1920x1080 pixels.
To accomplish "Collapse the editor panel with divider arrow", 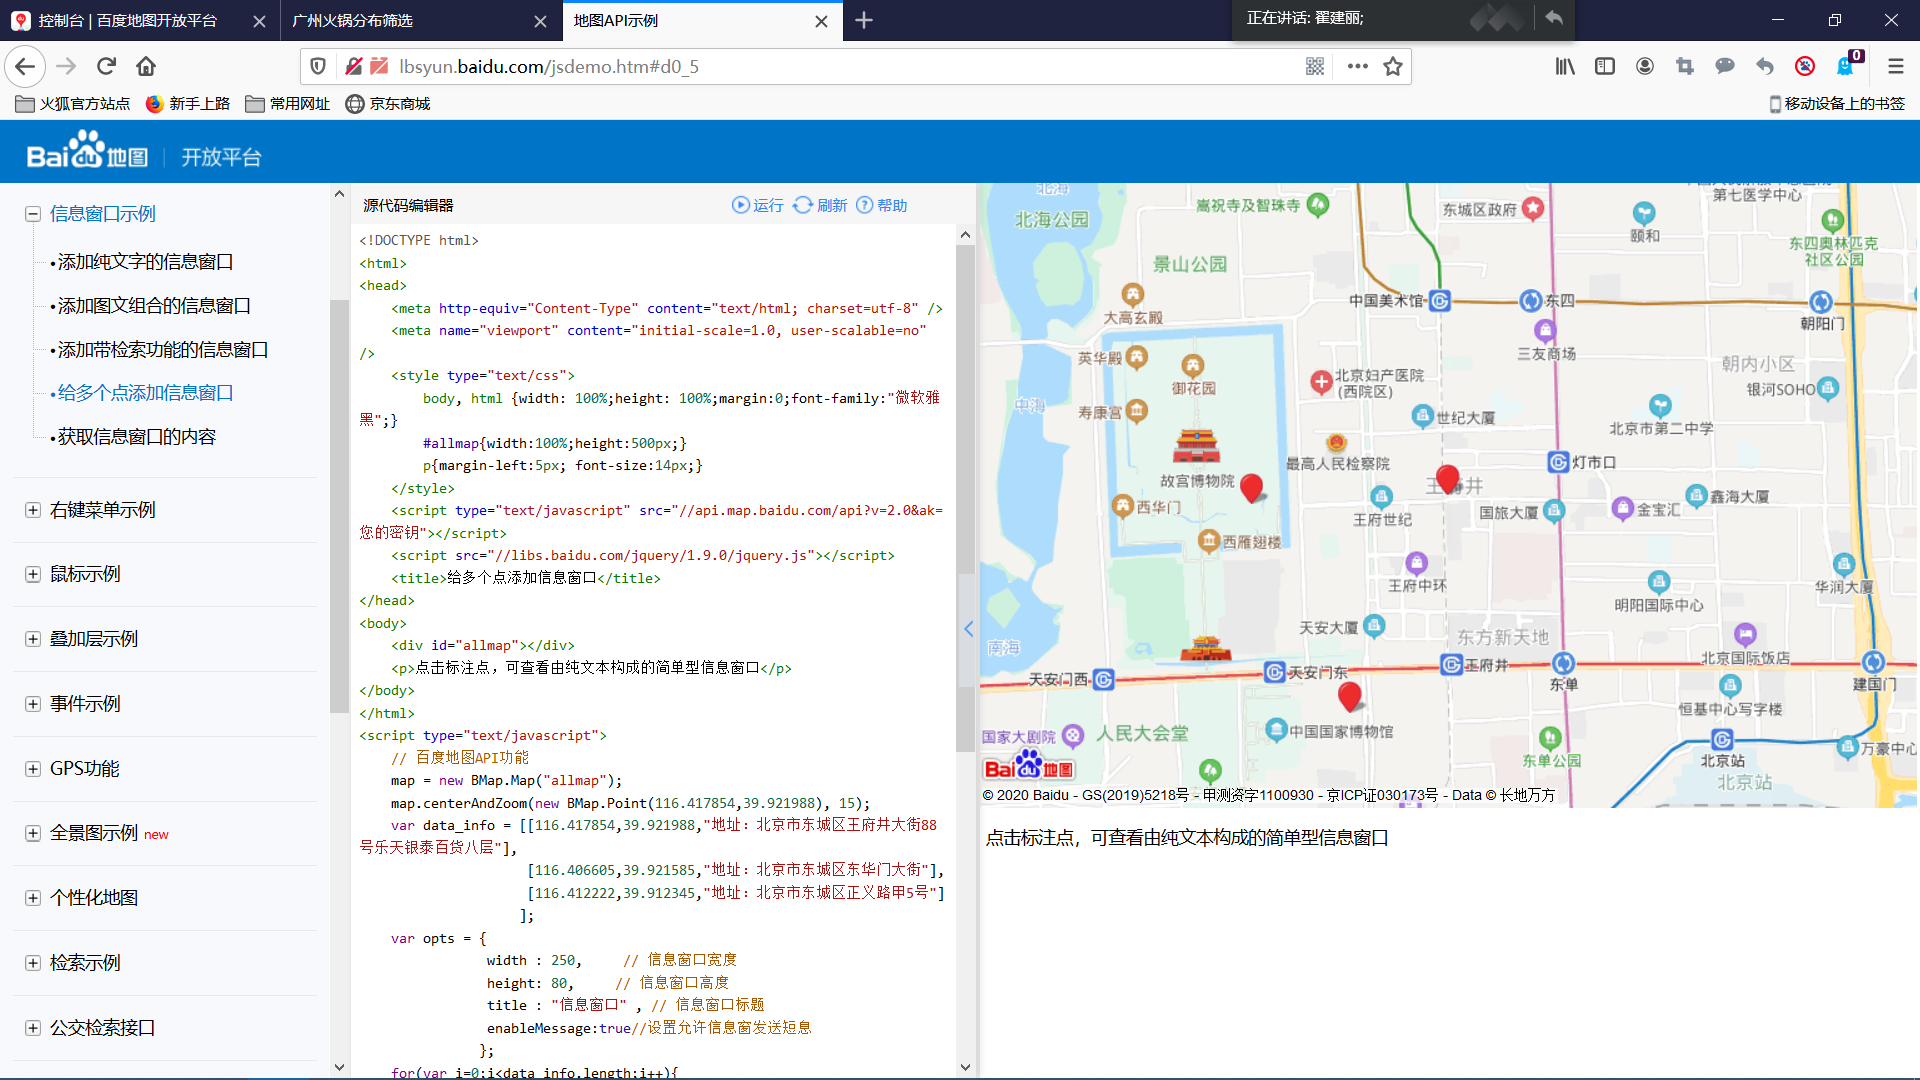I will click(x=968, y=629).
